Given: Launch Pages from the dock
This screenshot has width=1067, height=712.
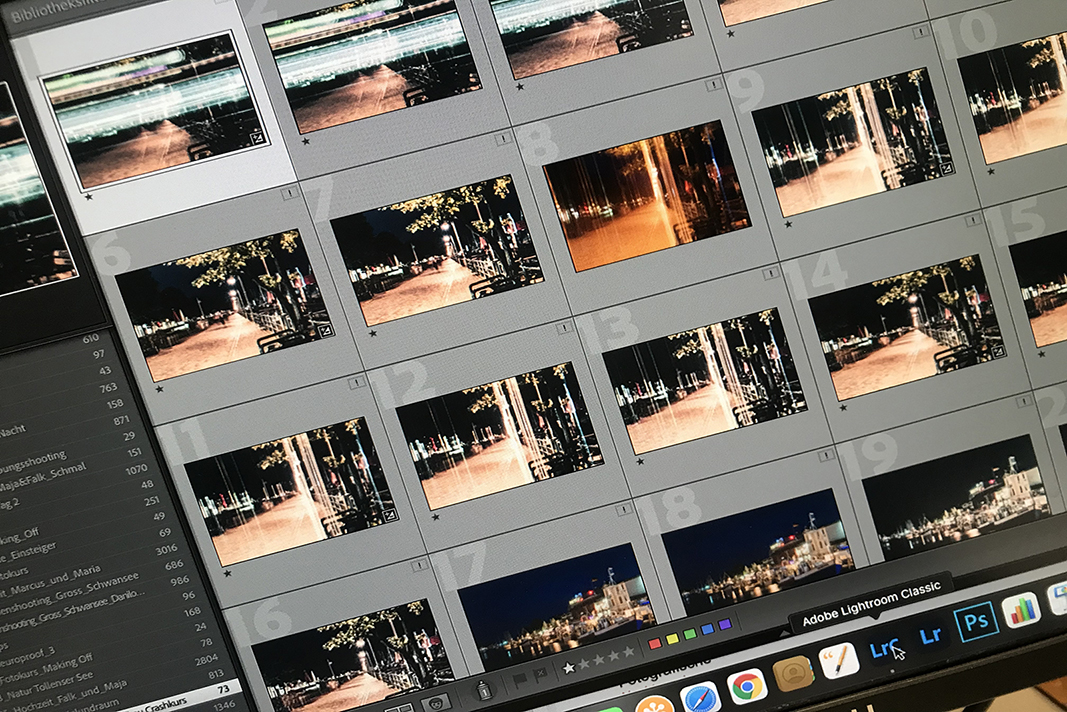Looking at the screenshot, I should [x=838, y=660].
